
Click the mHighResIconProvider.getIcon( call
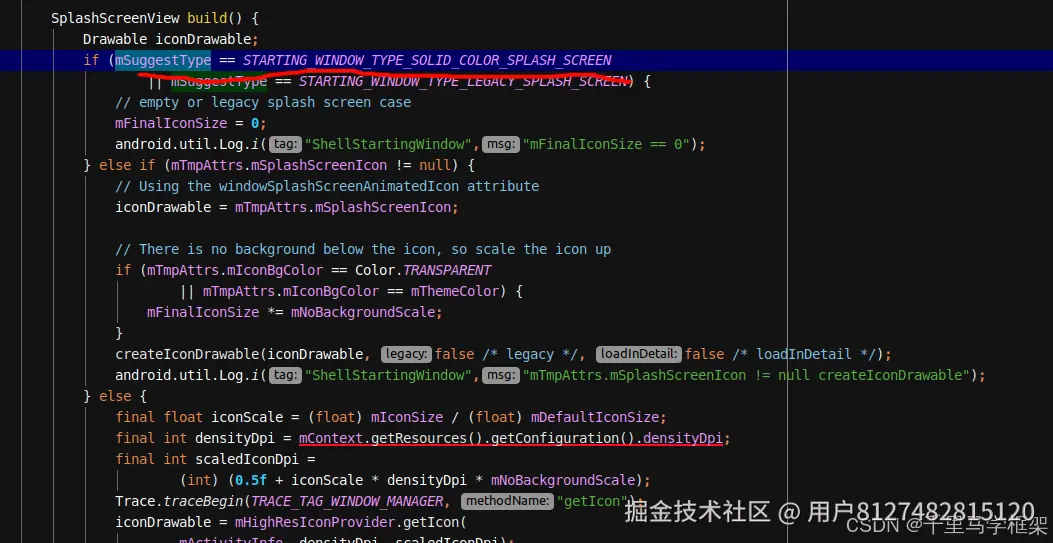point(350,522)
